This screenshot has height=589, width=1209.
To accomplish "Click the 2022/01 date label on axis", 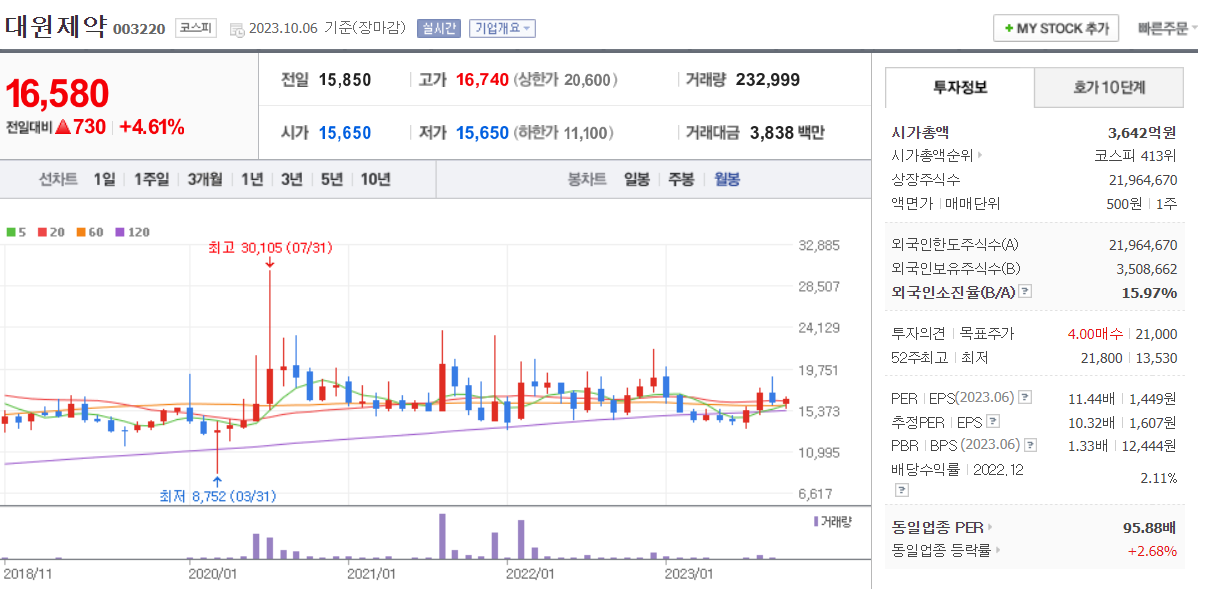I will click(530, 574).
